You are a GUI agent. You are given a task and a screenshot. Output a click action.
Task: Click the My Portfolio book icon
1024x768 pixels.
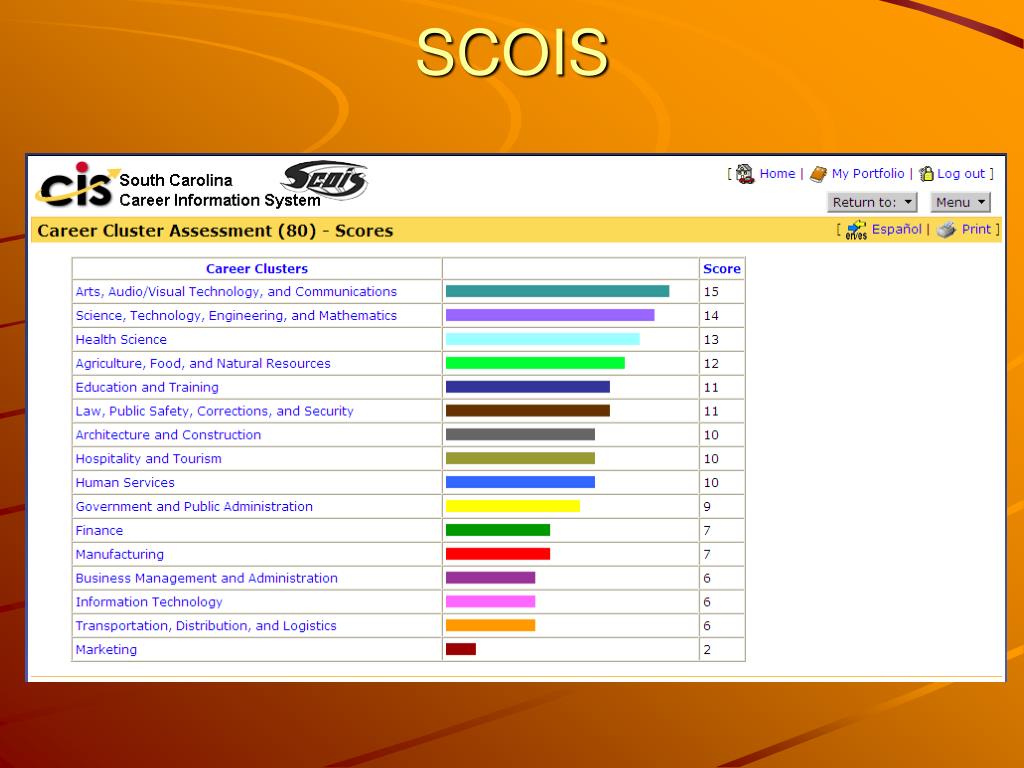click(818, 174)
